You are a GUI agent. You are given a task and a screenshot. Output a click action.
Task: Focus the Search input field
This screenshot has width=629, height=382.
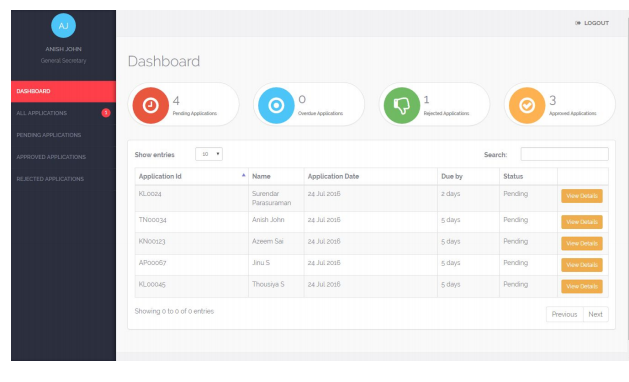[x=564, y=154]
